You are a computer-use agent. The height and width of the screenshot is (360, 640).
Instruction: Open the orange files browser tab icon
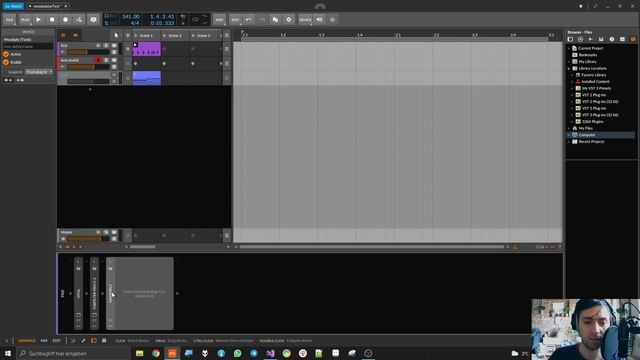tap(633, 39)
